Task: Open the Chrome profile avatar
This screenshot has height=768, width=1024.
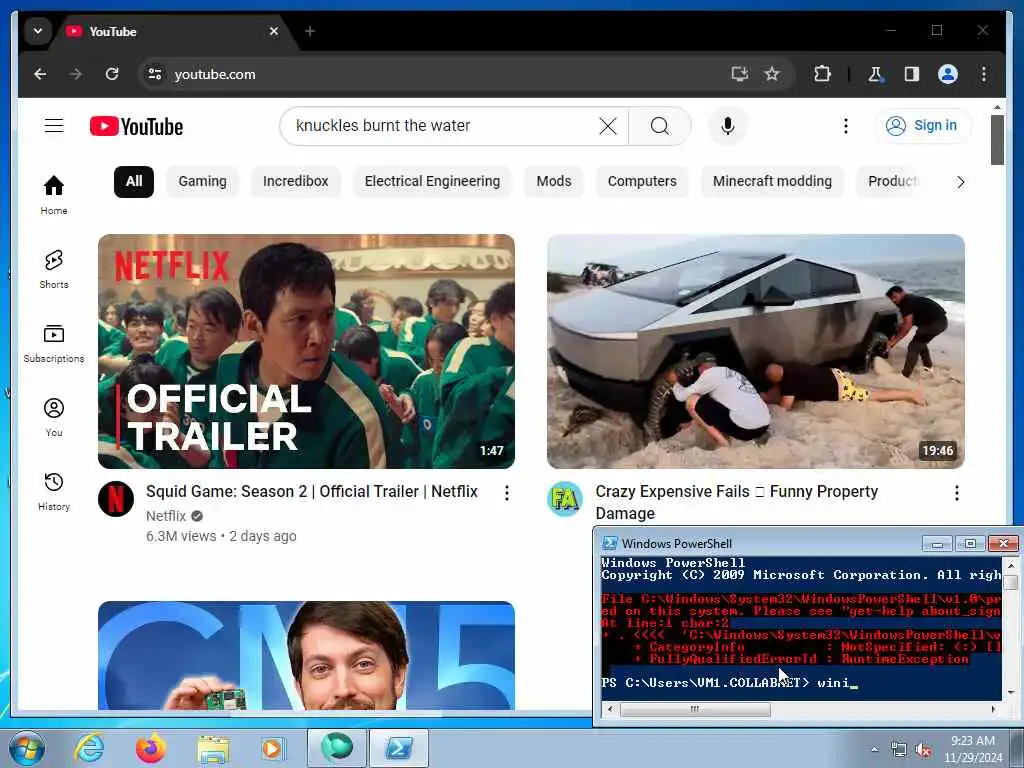Action: coord(948,74)
